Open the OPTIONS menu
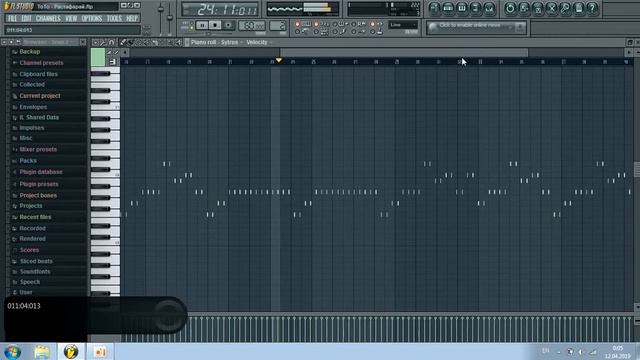The width and height of the screenshot is (640, 360). [x=91, y=19]
